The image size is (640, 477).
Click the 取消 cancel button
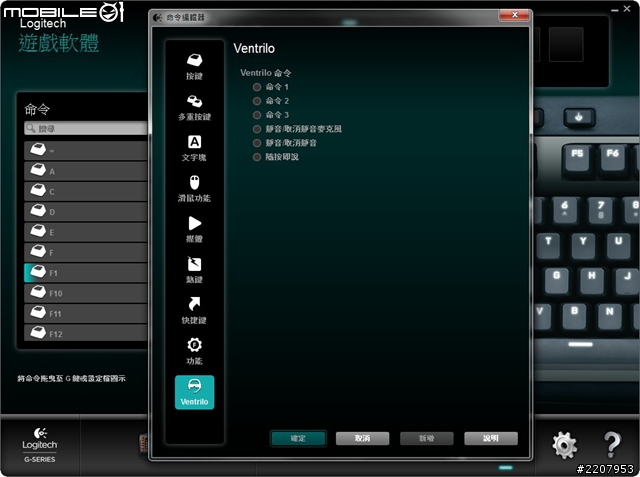click(362, 439)
